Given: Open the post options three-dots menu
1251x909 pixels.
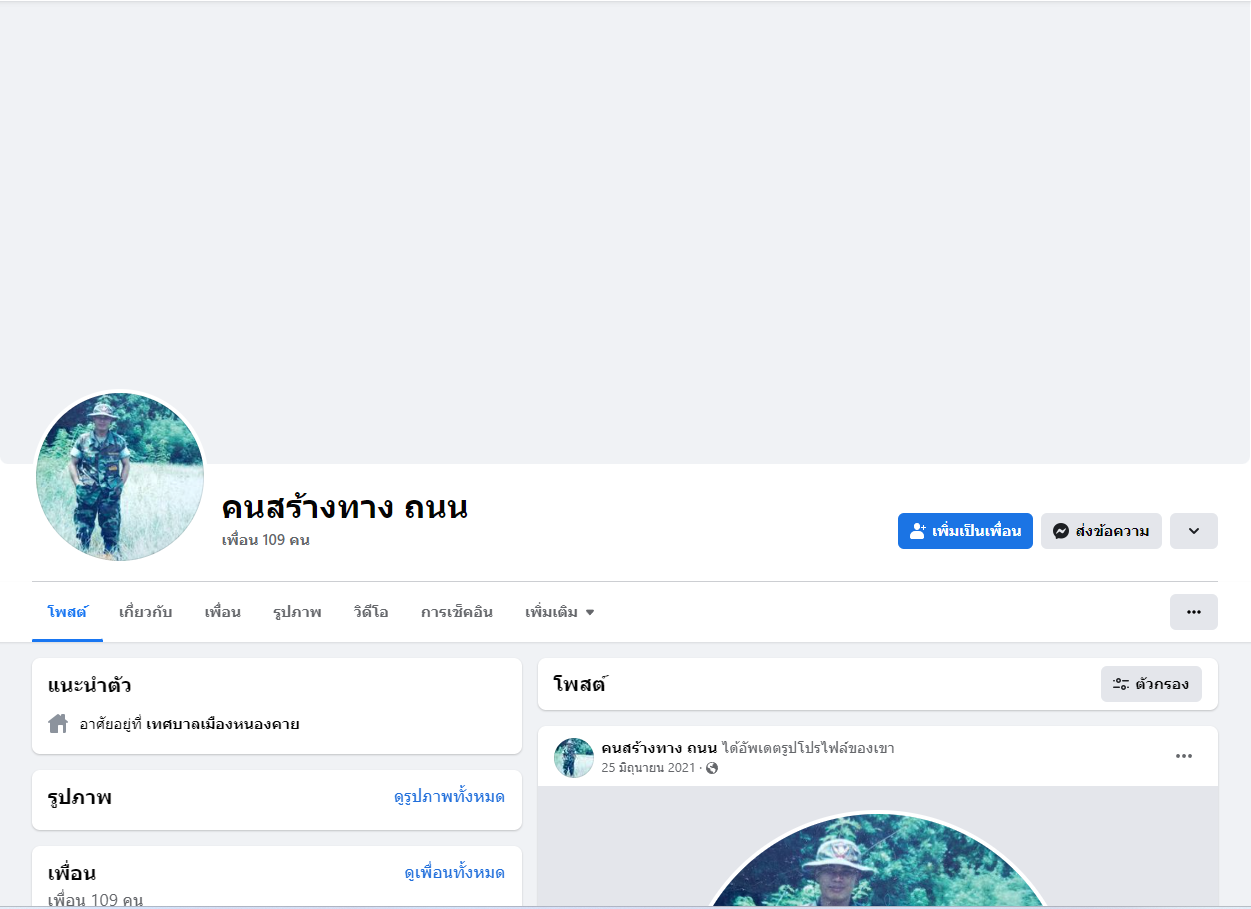Looking at the screenshot, I should [x=1184, y=756].
